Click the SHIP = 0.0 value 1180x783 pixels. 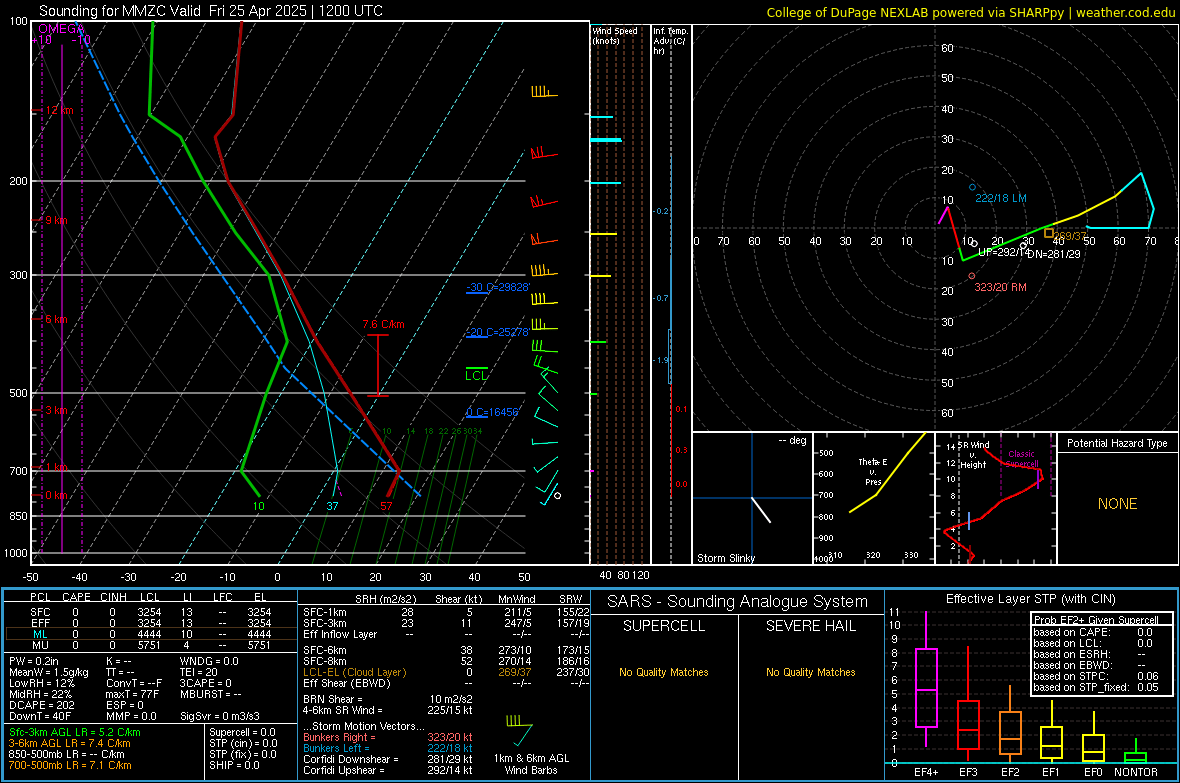click(x=234, y=765)
